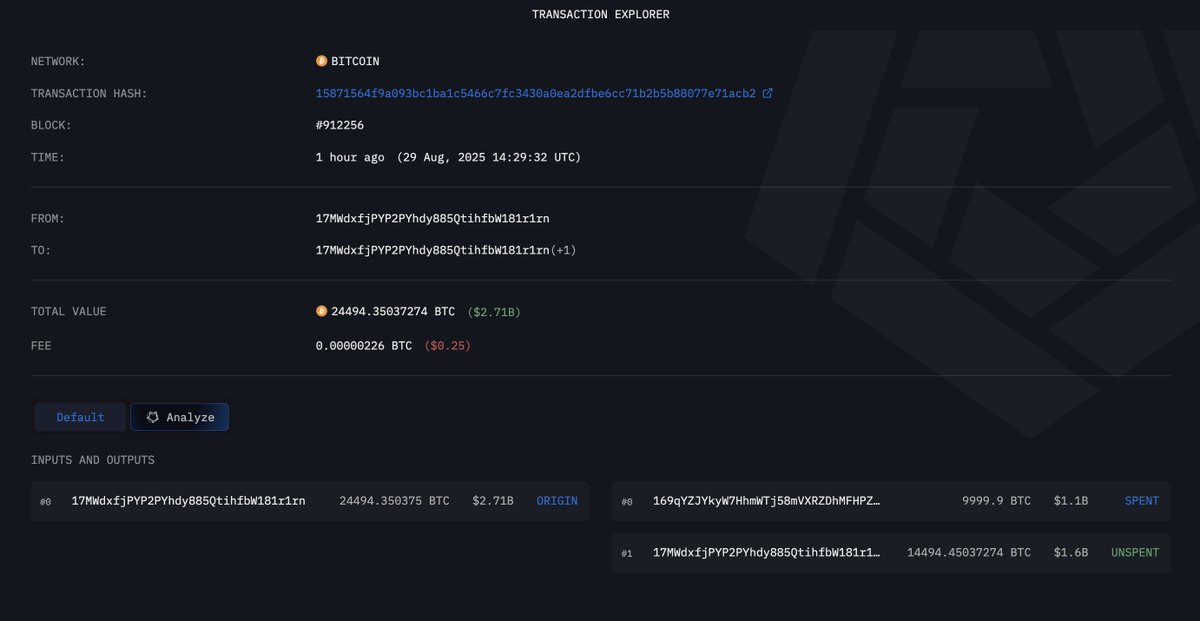Viewport: 1200px width, 621px height.
Task: Click the Bitcoin icon next to total value
Action: coord(322,311)
